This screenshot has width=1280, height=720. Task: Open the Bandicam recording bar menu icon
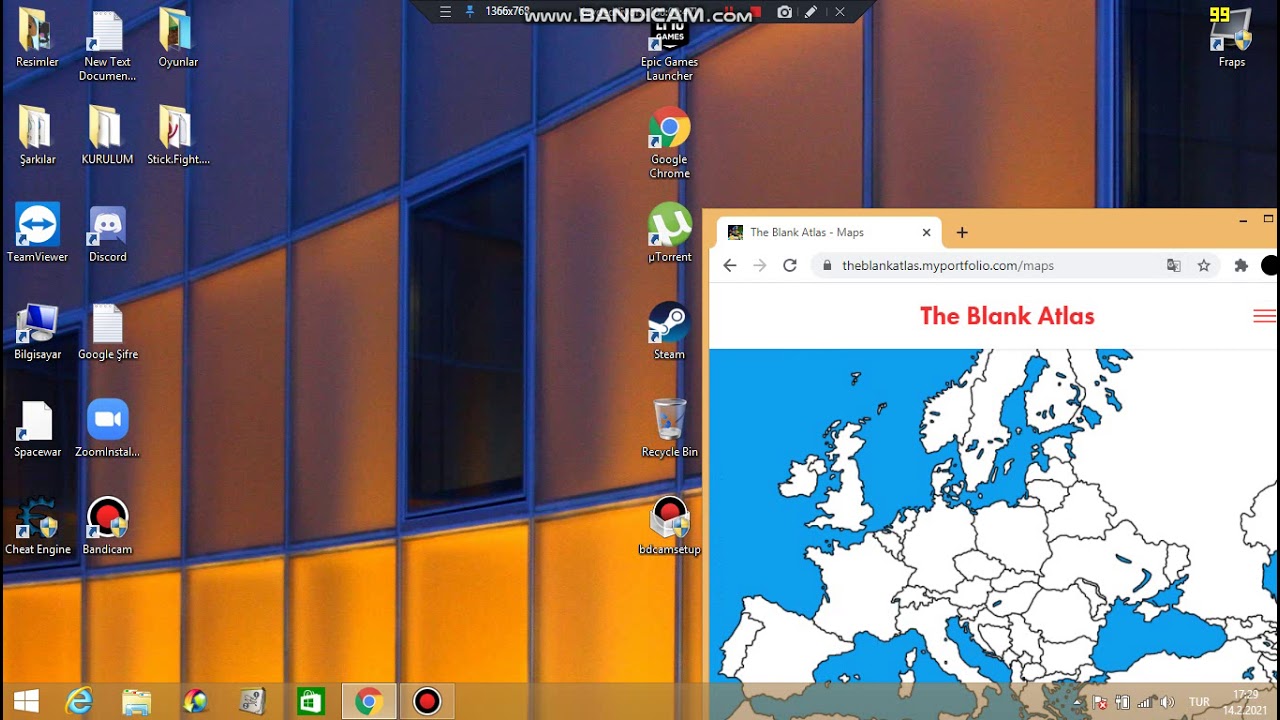pyautogui.click(x=445, y=12)
